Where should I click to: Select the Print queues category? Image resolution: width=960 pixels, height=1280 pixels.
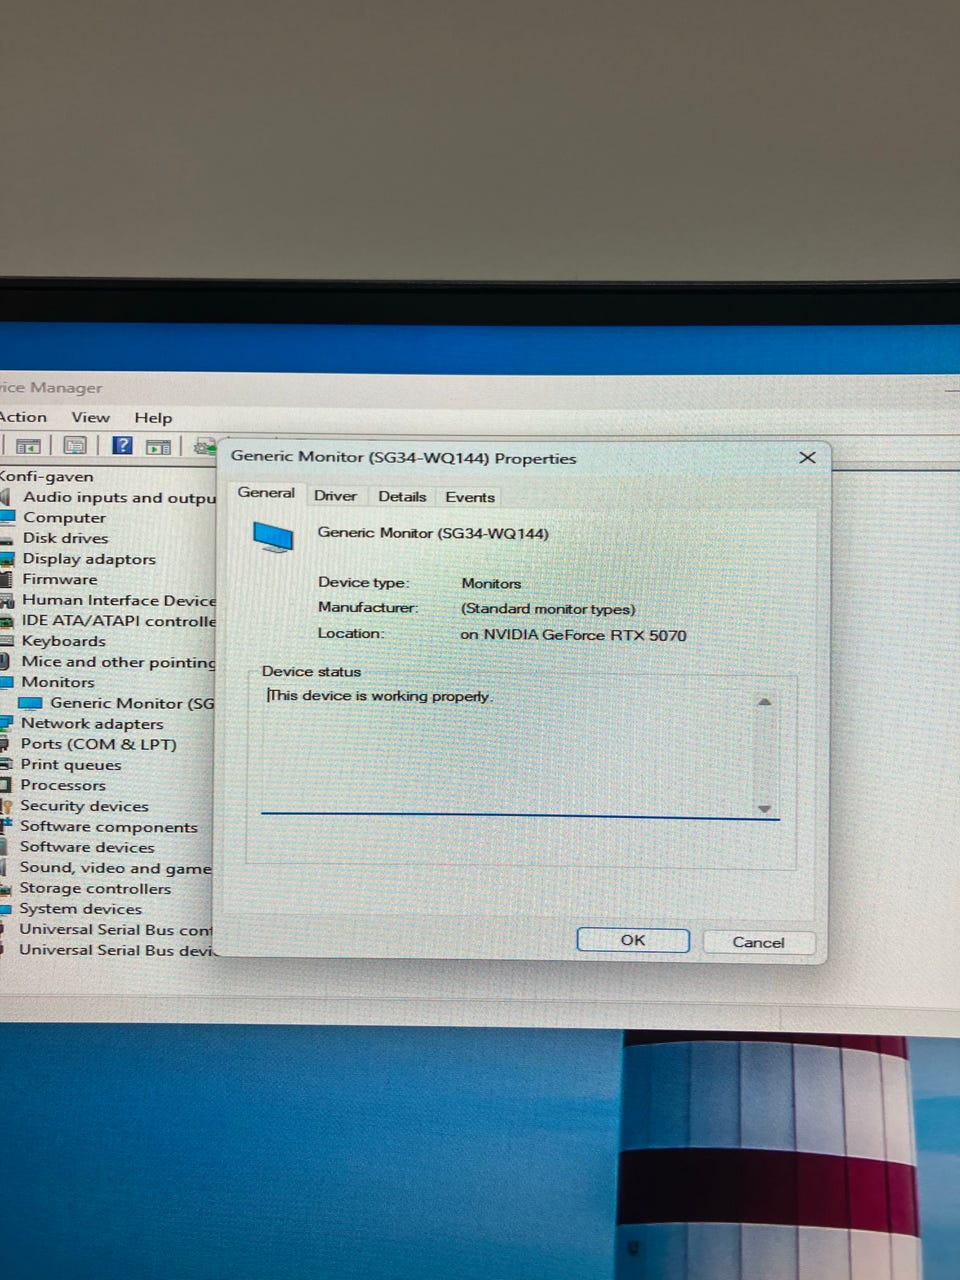[x=71, y=765]
